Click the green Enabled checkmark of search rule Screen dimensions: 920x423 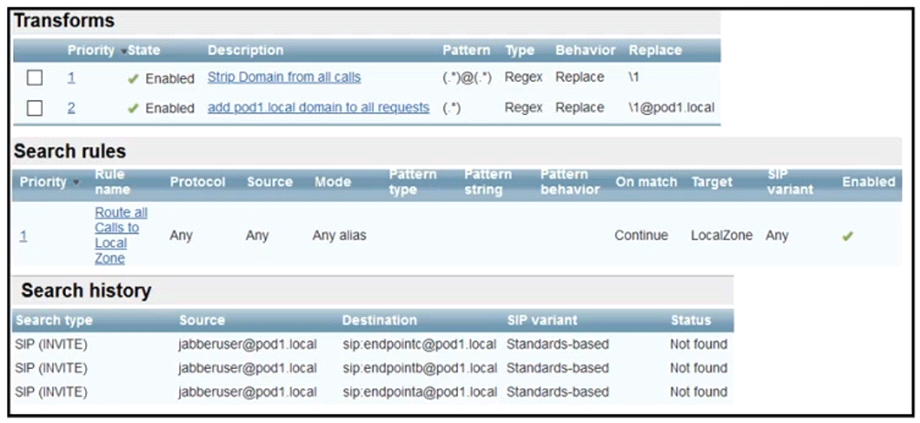click(847, 236)
